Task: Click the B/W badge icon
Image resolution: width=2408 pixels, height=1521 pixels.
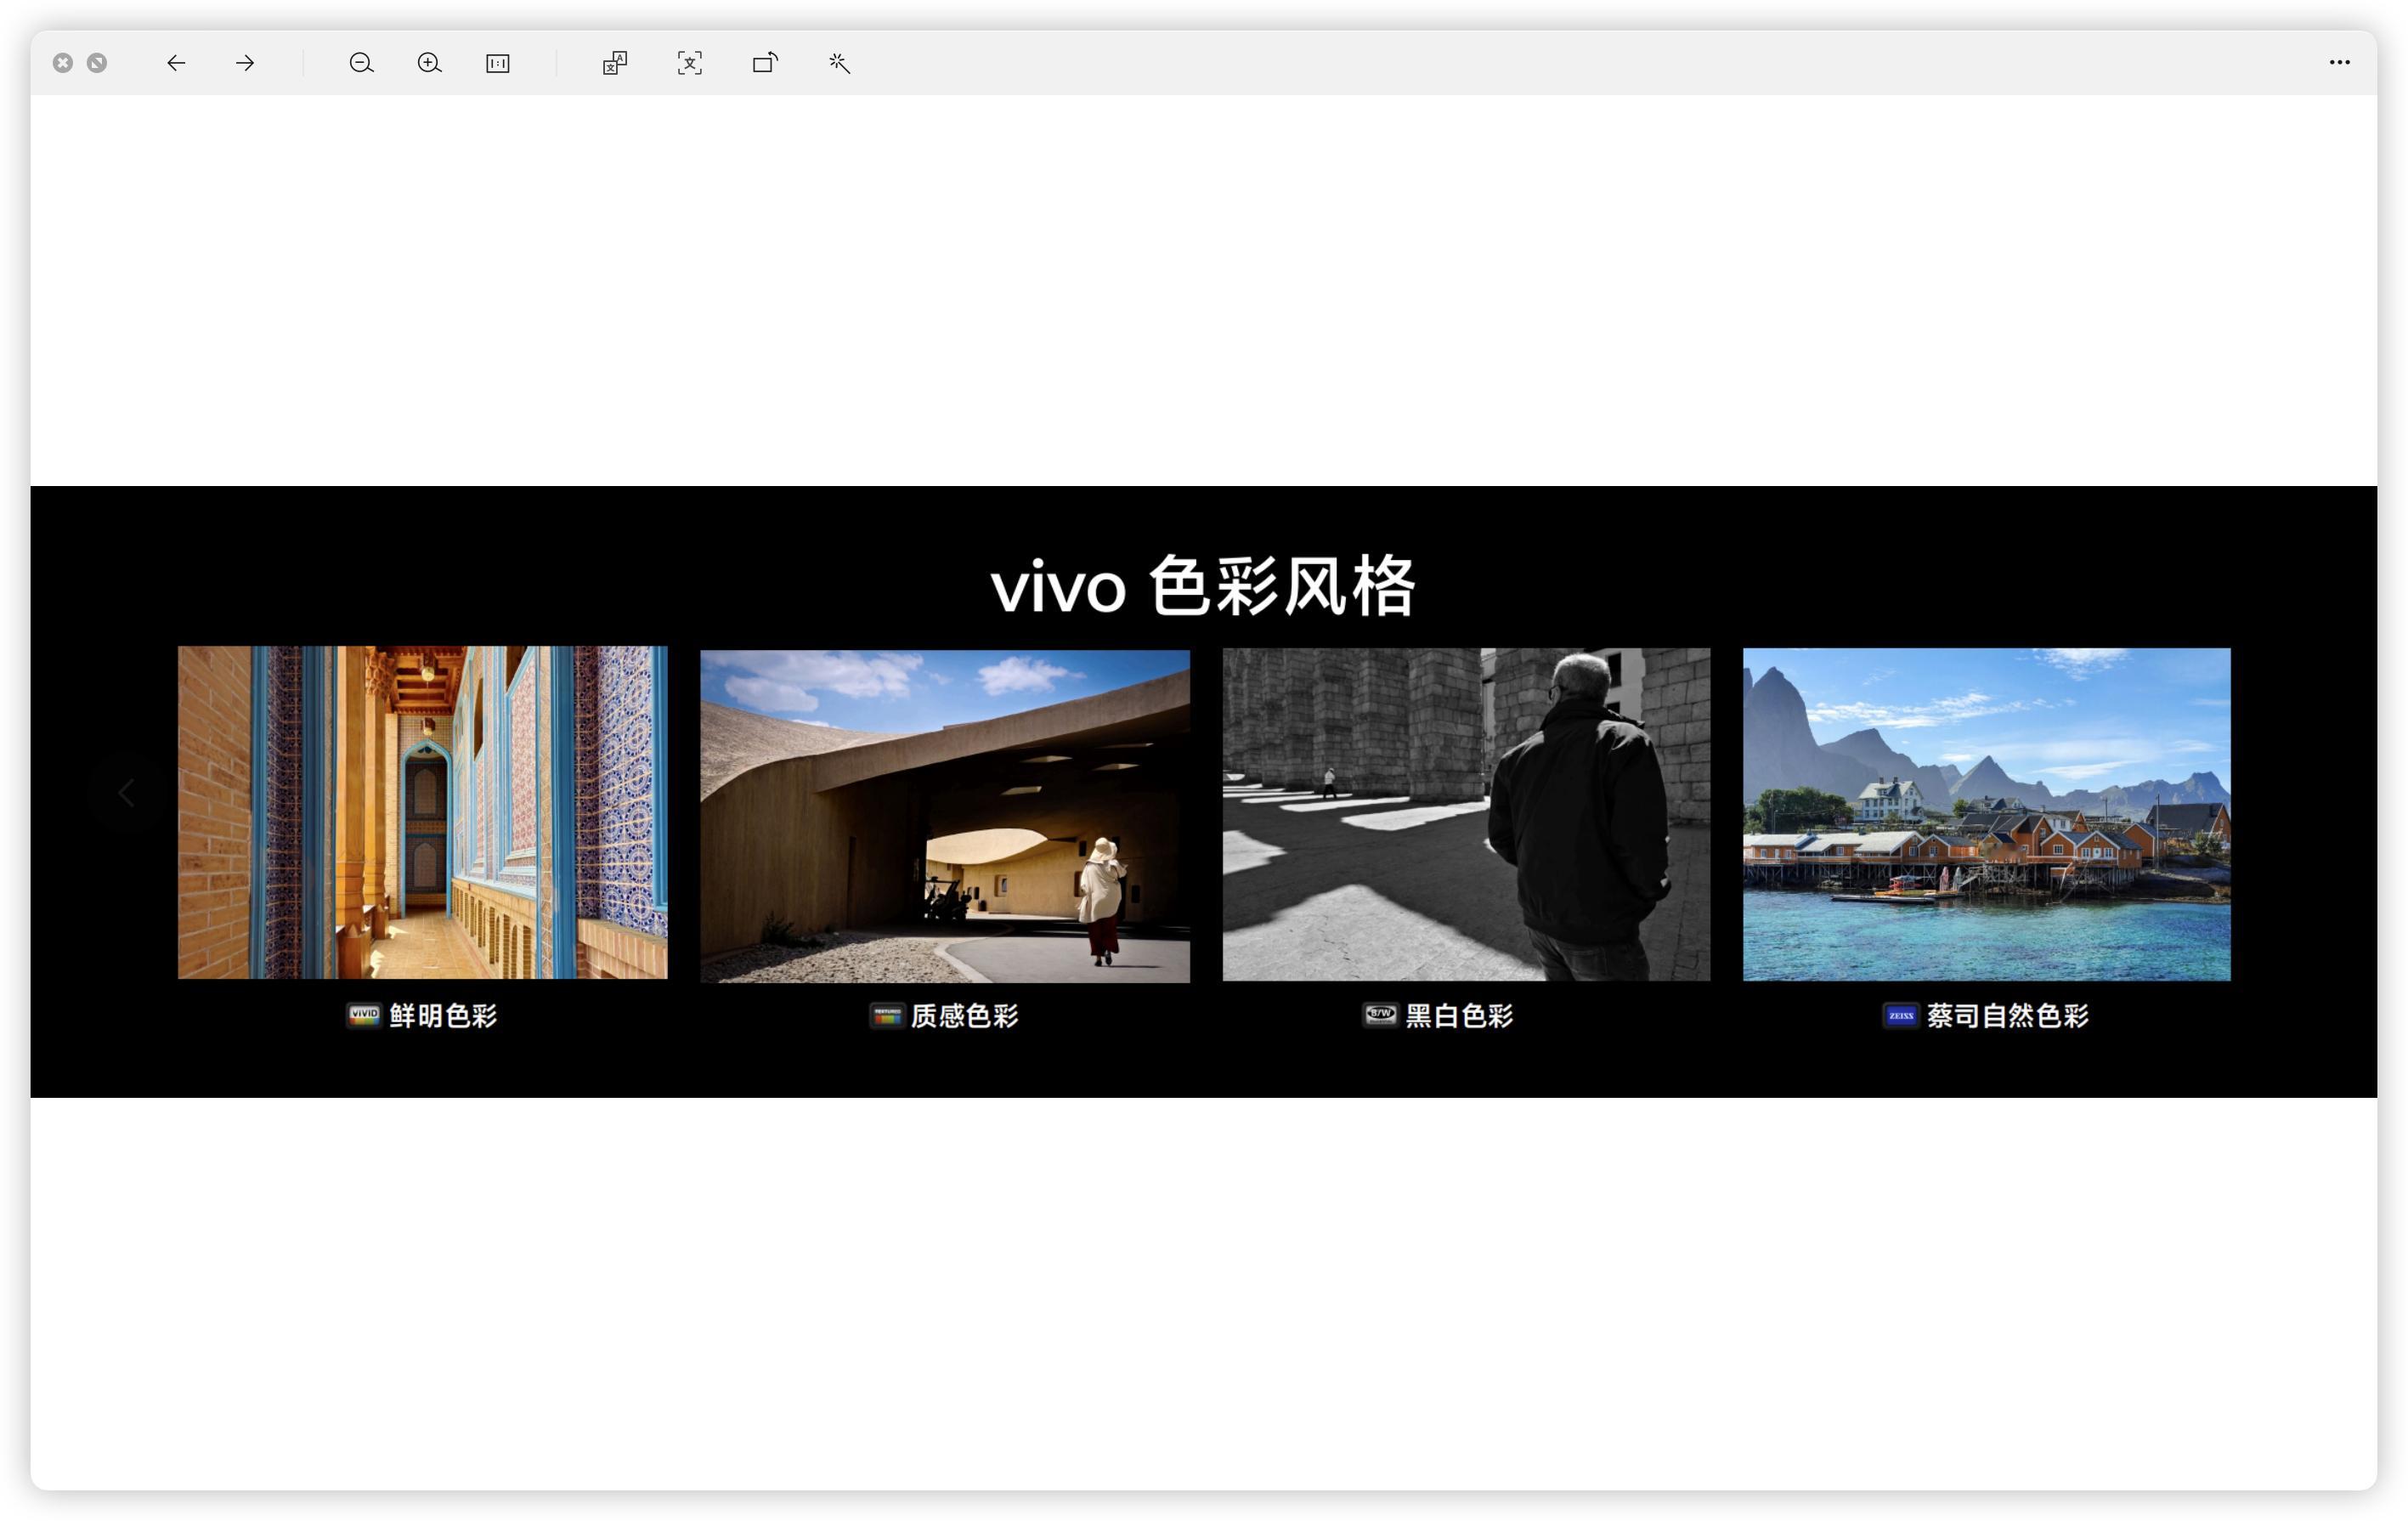Action: pyautogui.click(x=1380, y=1015)
